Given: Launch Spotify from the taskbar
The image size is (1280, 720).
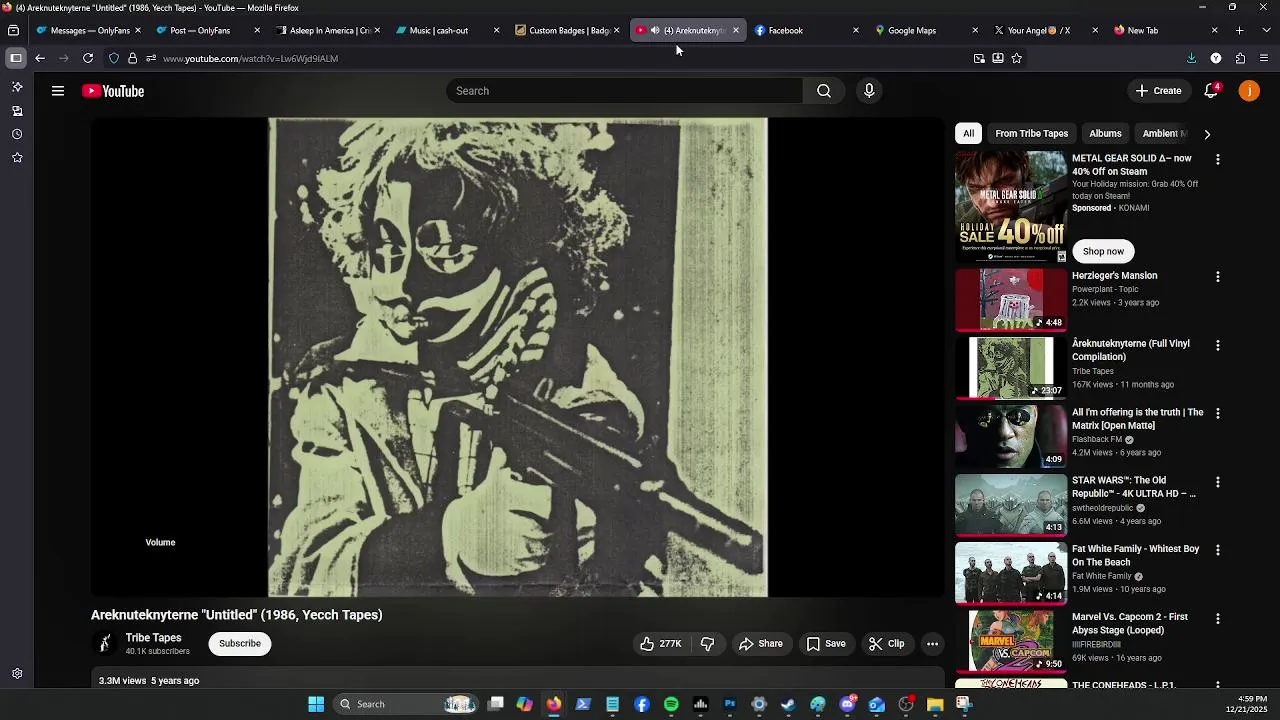Looking at the screenshot, I should [671, 704].
